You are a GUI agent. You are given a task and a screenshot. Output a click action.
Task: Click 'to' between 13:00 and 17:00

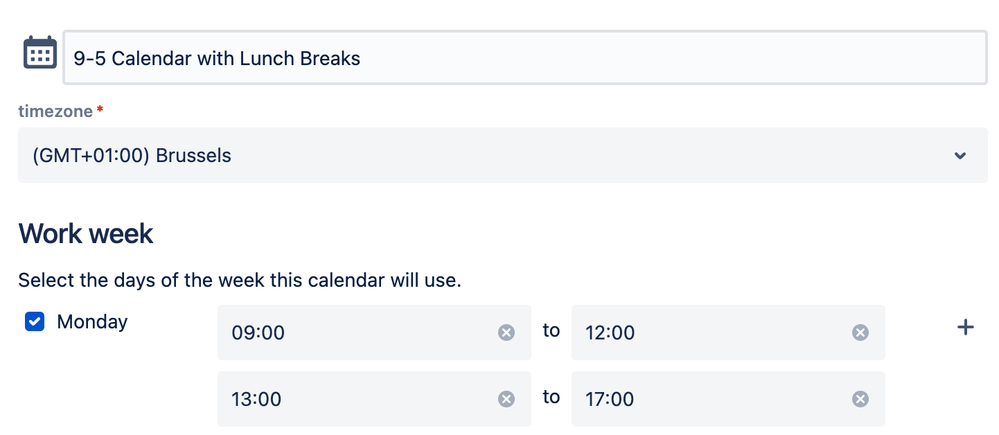[x=551, y=397]
